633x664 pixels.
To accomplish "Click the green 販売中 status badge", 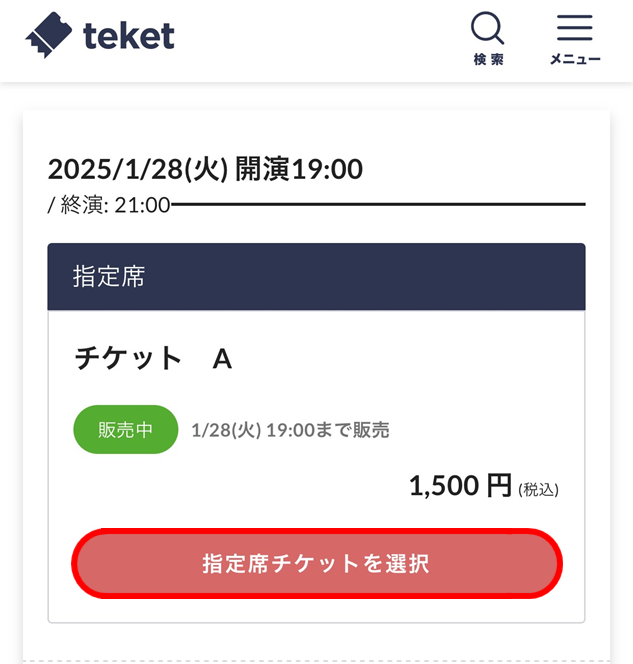I will tap(125, 429).
